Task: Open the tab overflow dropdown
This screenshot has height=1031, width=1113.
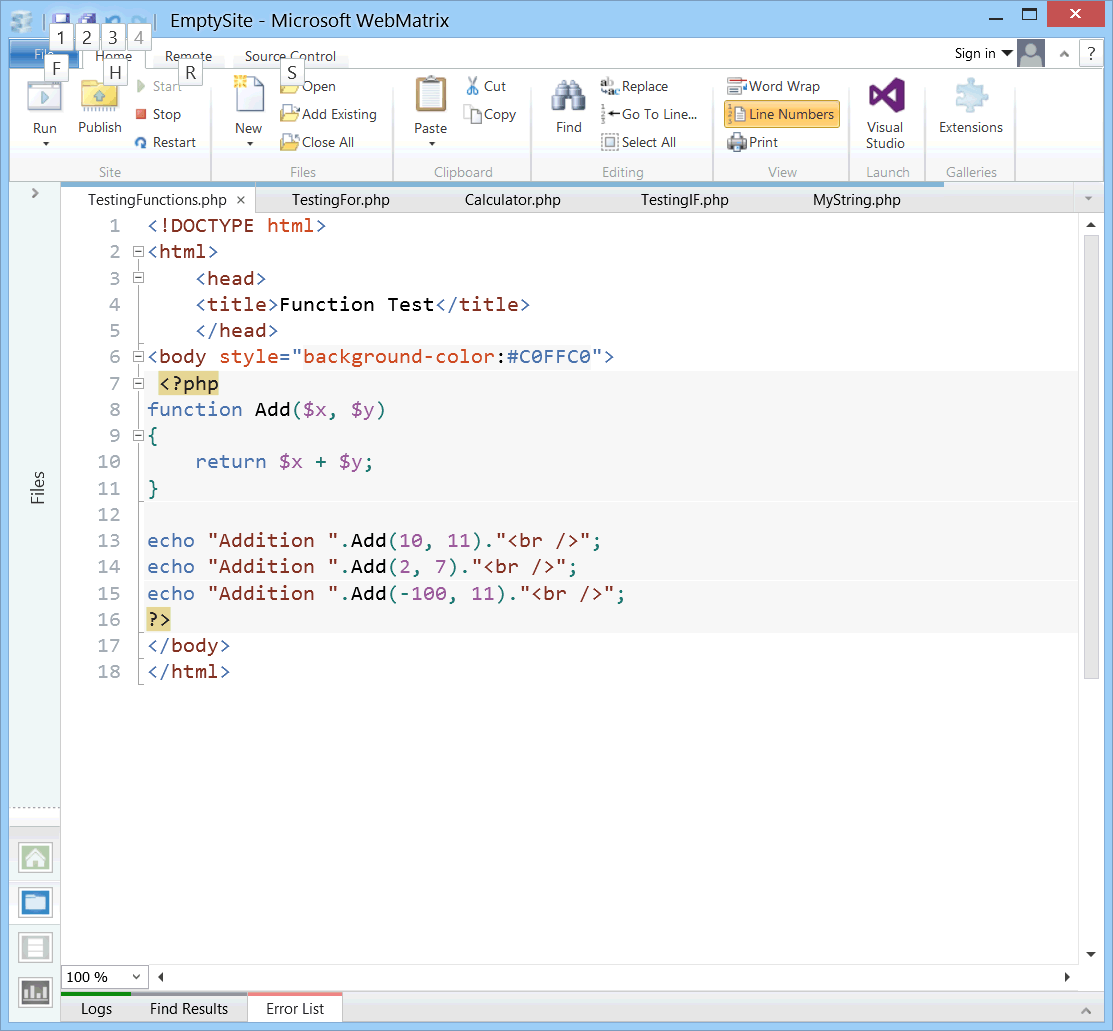Action: 1088,199
